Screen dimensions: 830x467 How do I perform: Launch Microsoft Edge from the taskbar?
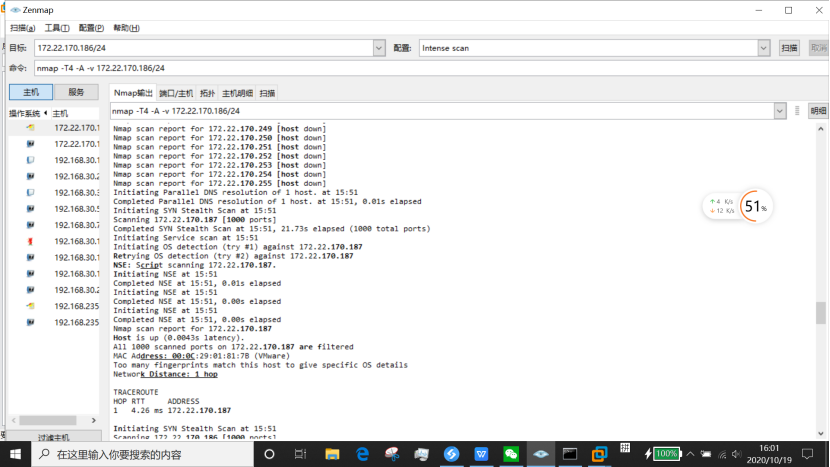click(363, 454)
